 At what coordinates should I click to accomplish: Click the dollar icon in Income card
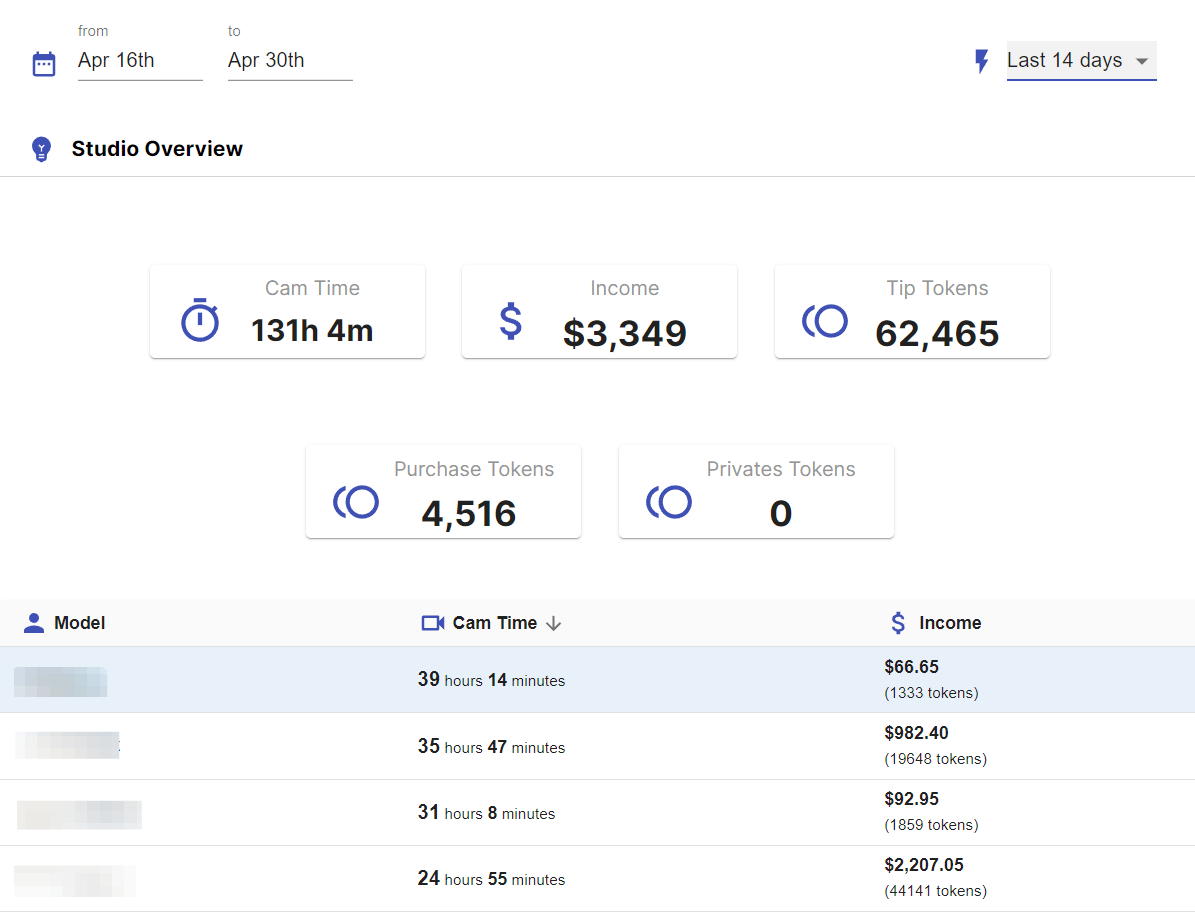point(511,321)
